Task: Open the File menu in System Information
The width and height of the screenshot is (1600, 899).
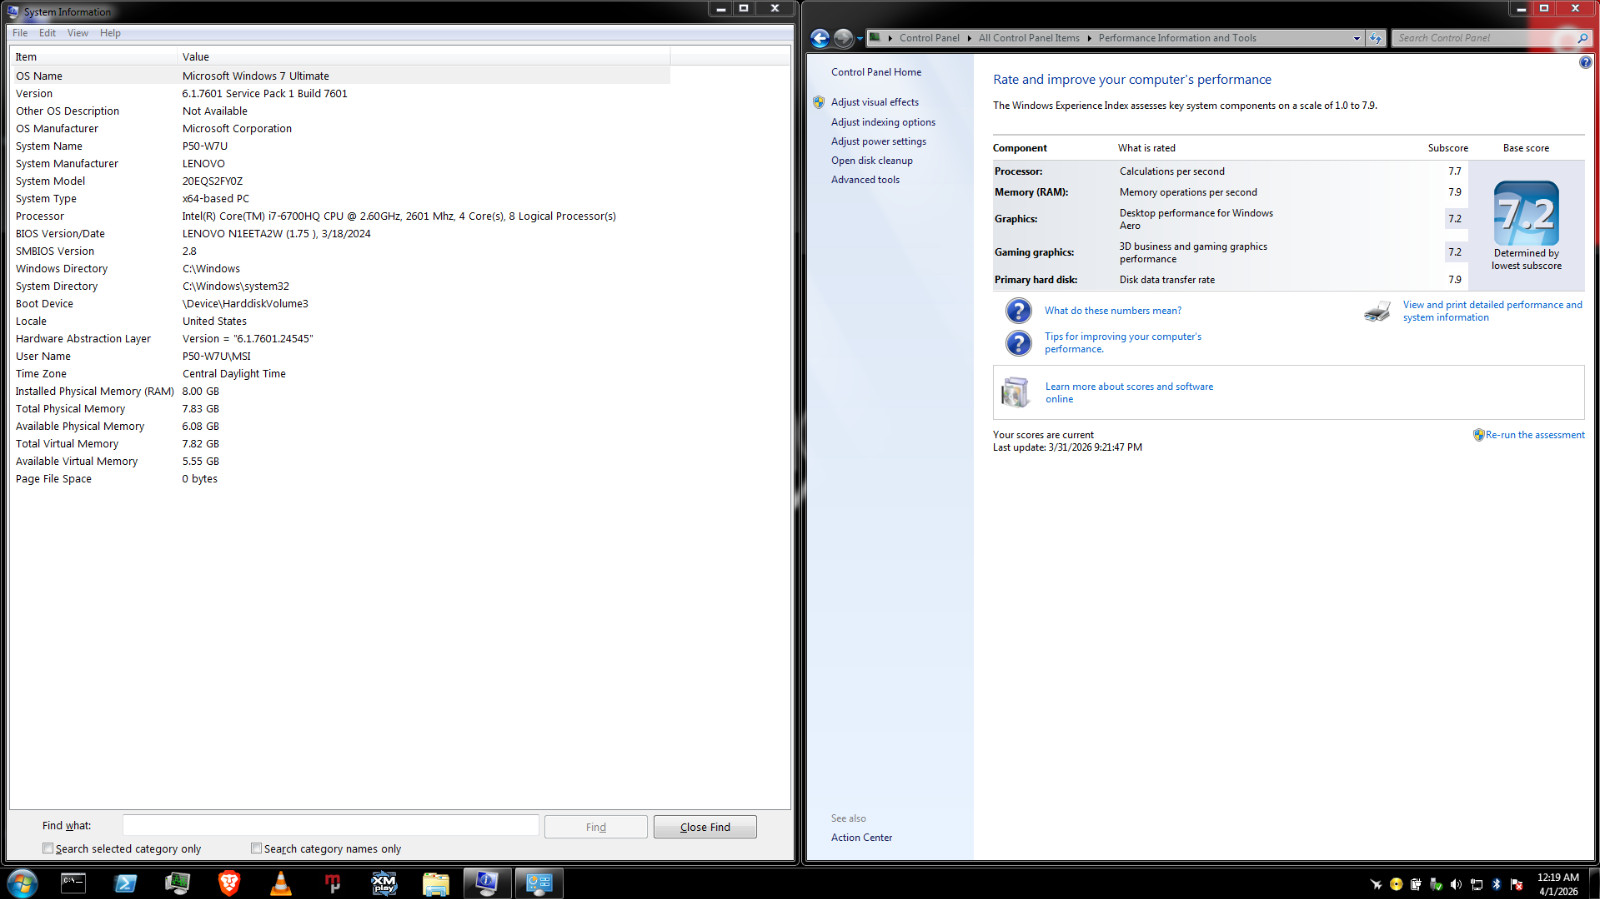Action: [x=20, y=33]
